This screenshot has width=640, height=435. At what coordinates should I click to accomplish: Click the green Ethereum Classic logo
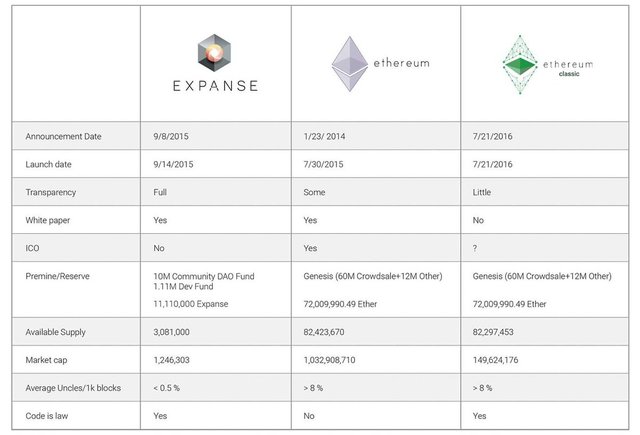click(520, 64)
